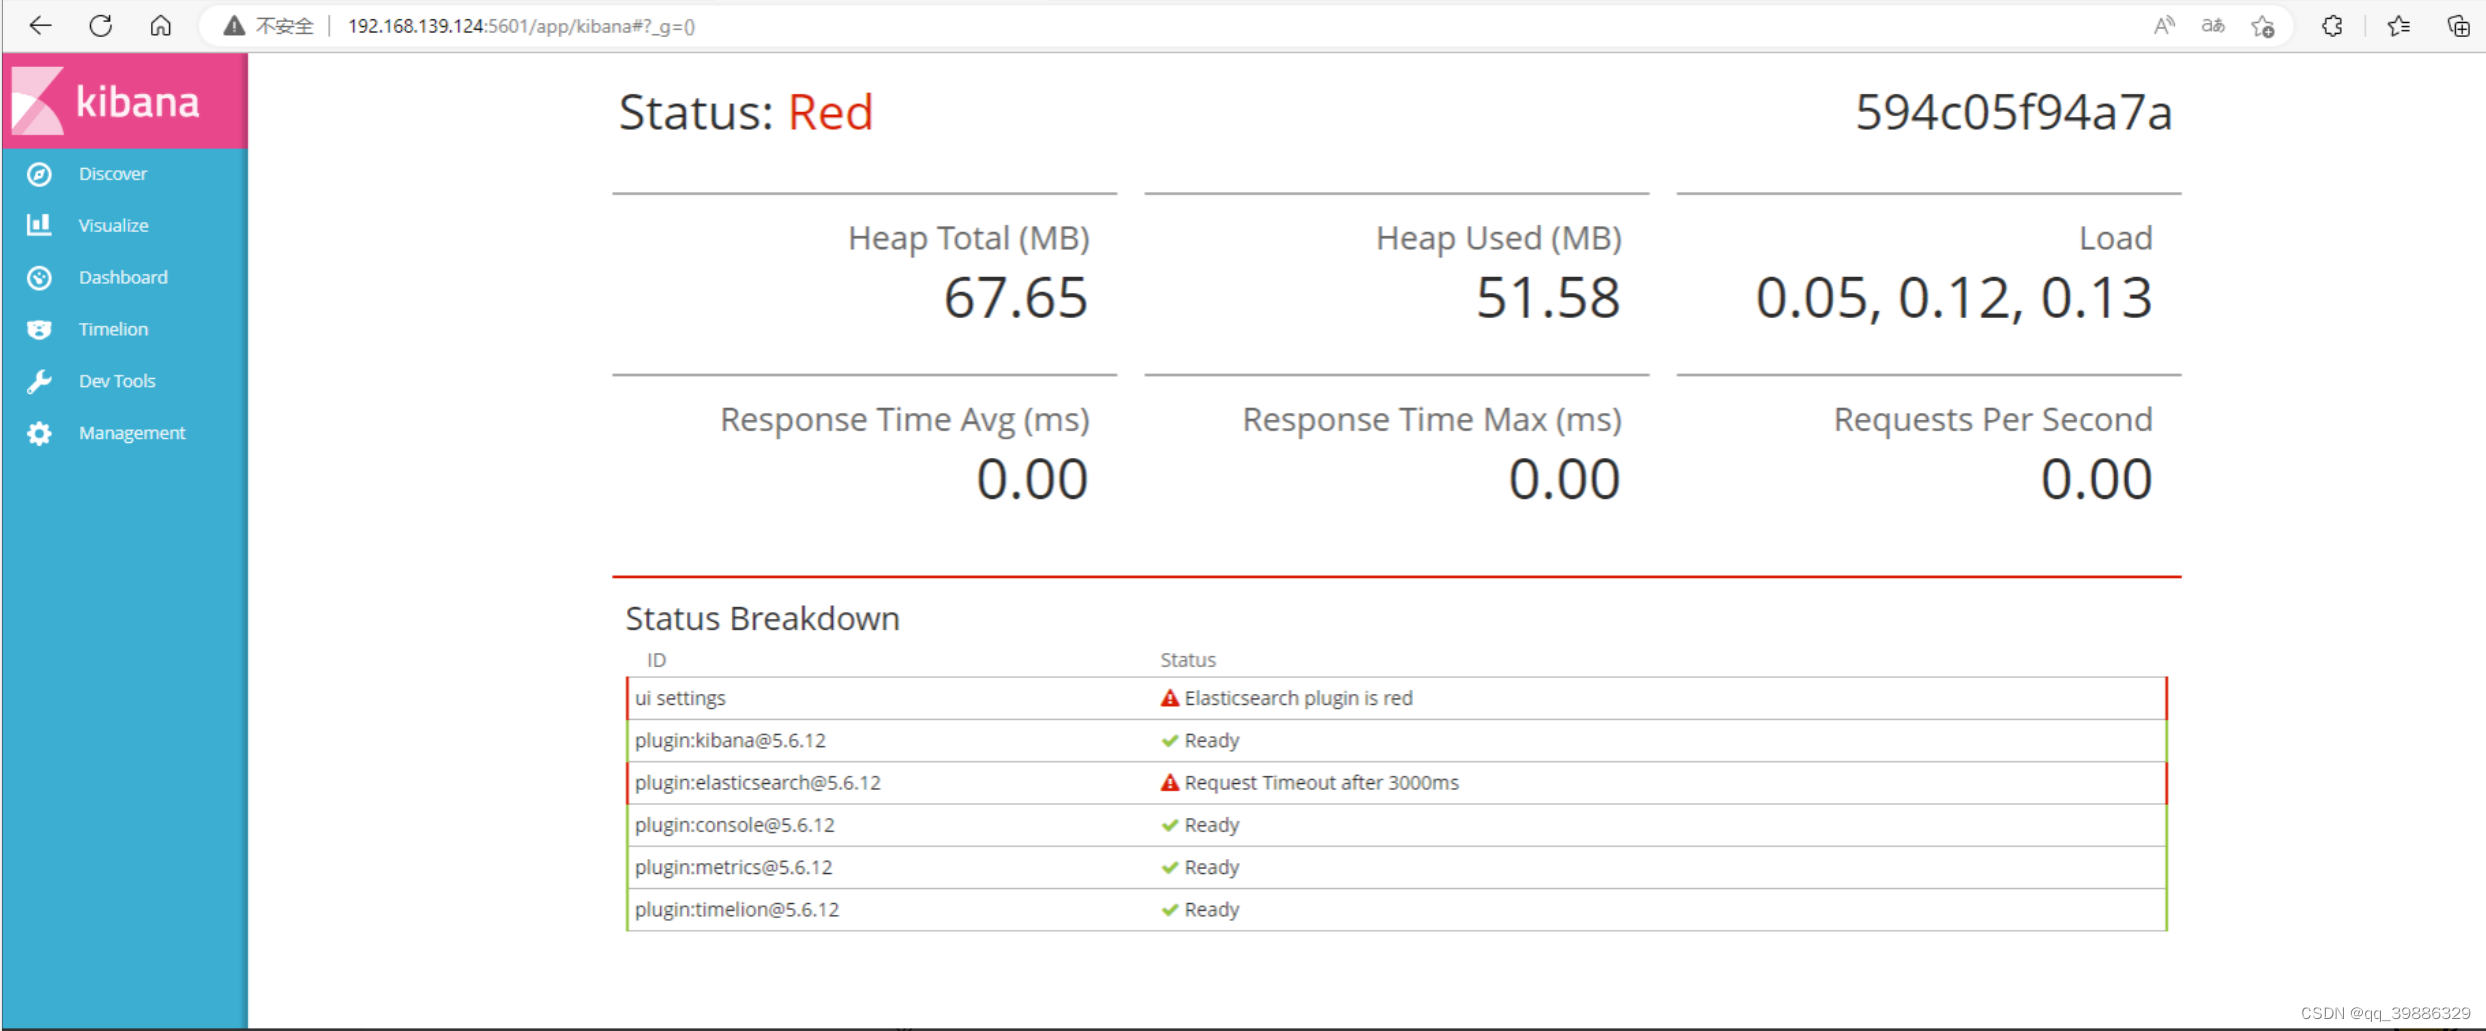This screenshot has height=1031, width=2486.
Task: Click checkmark in plugin:metrics row
Action: coord(1169,867)
